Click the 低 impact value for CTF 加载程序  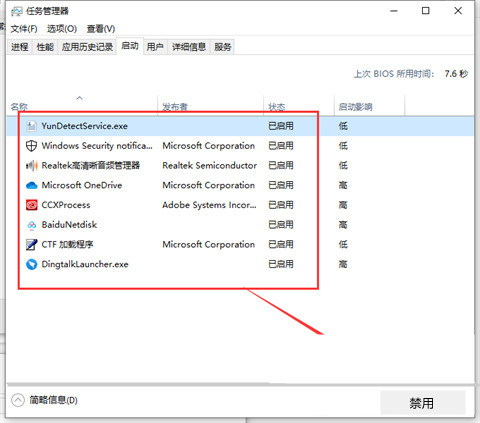343,244
